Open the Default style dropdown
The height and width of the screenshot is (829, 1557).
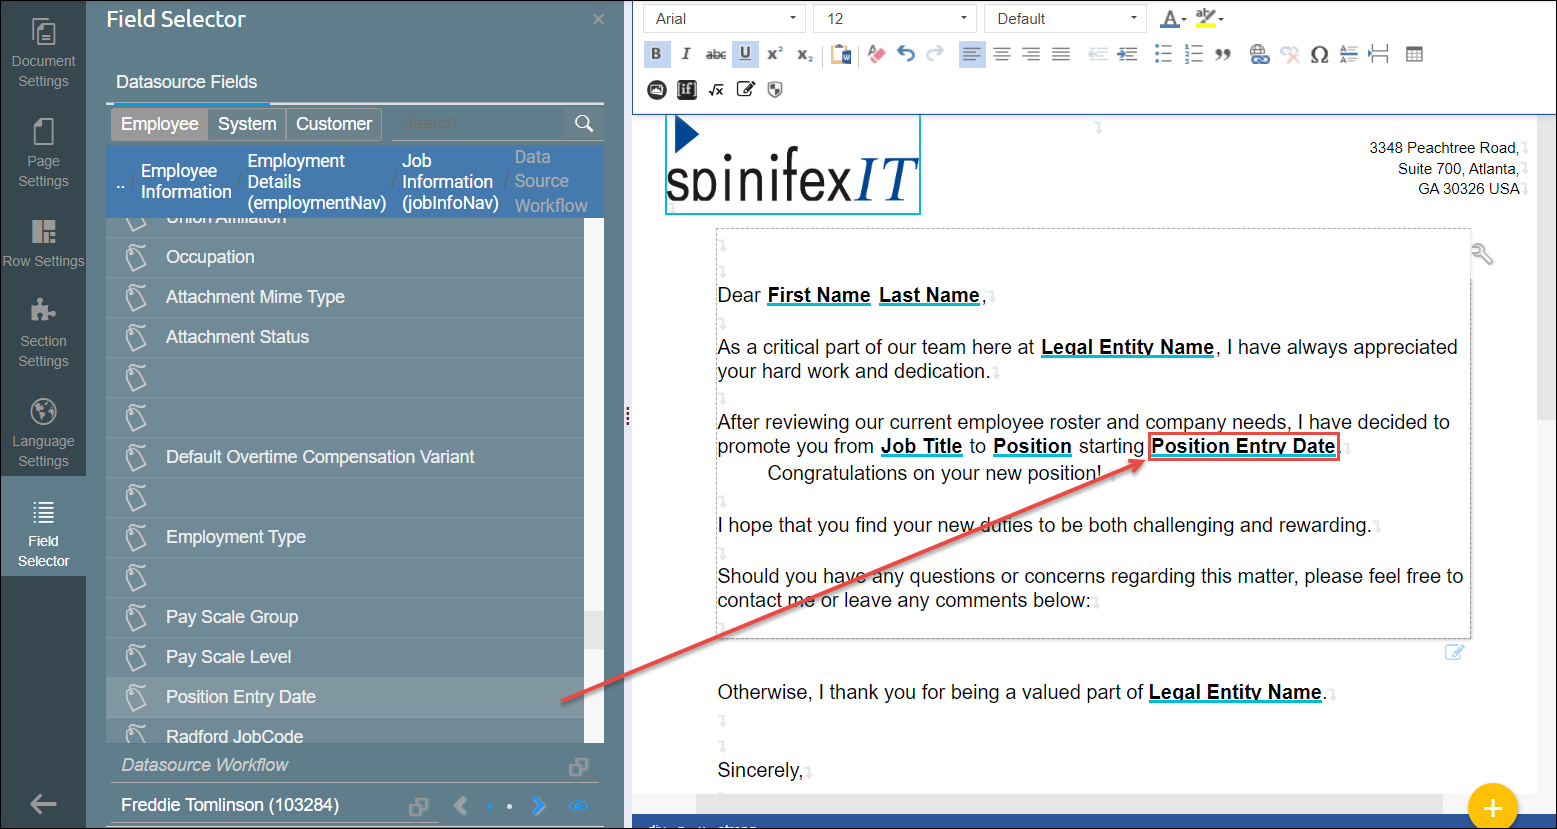[1065, 19]
